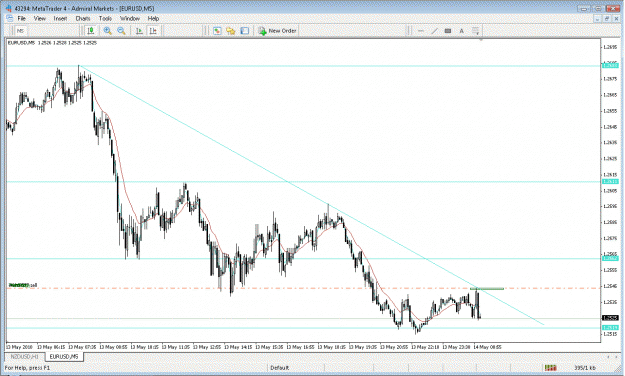Open the Market Watch window icon
The height and width of the screenshot is (376, 625).
(217, 31)
